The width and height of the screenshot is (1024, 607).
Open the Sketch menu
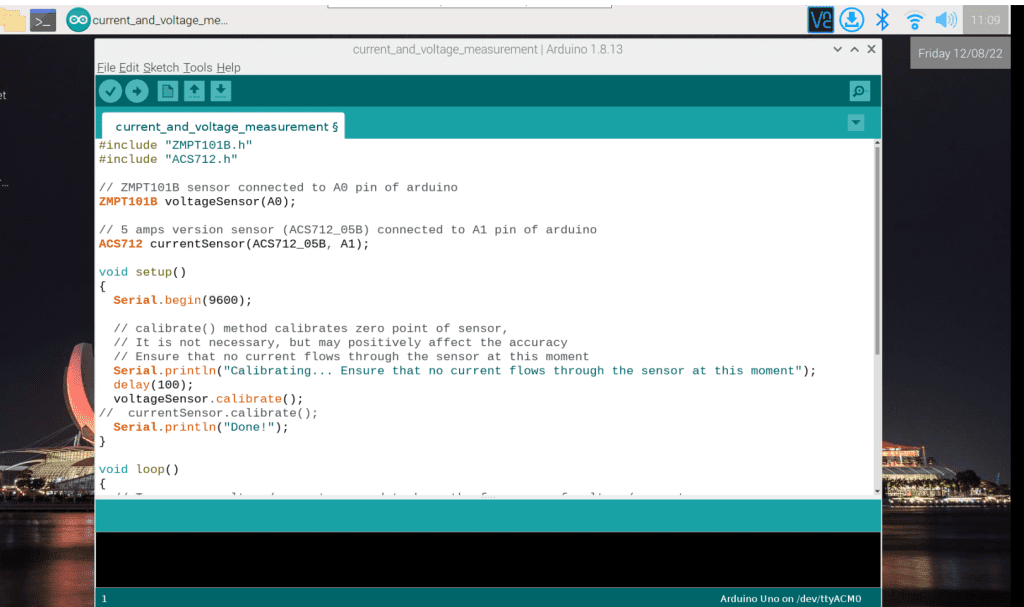(x=161, y=67)
